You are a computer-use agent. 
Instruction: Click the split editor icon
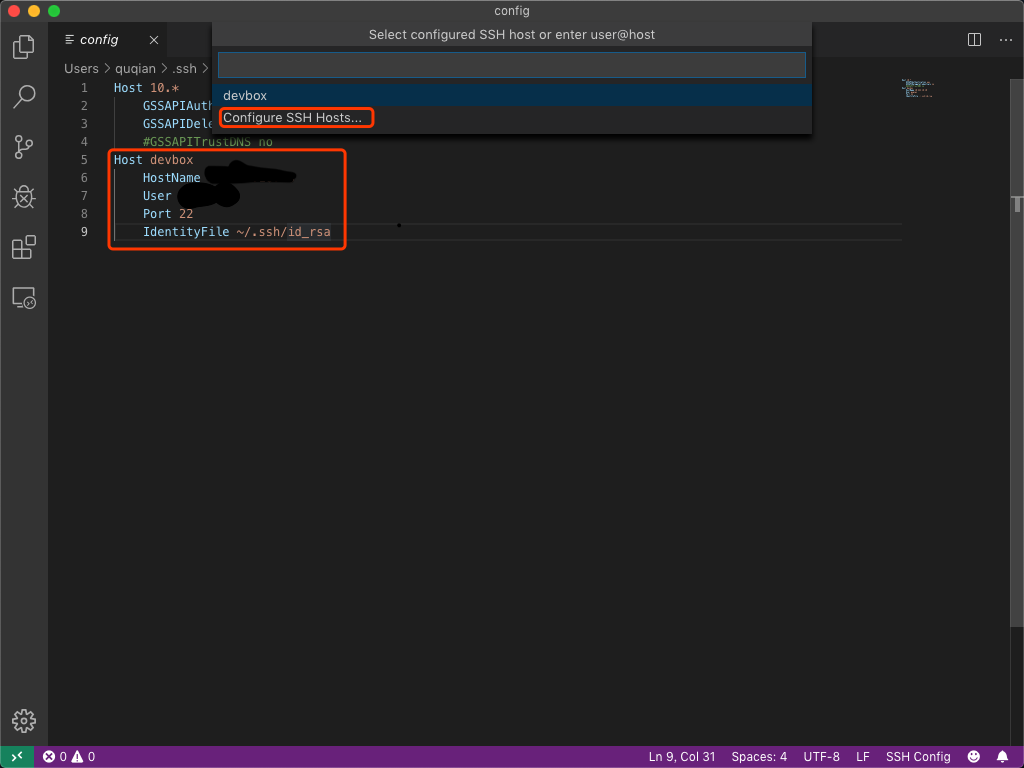(974, 40)
